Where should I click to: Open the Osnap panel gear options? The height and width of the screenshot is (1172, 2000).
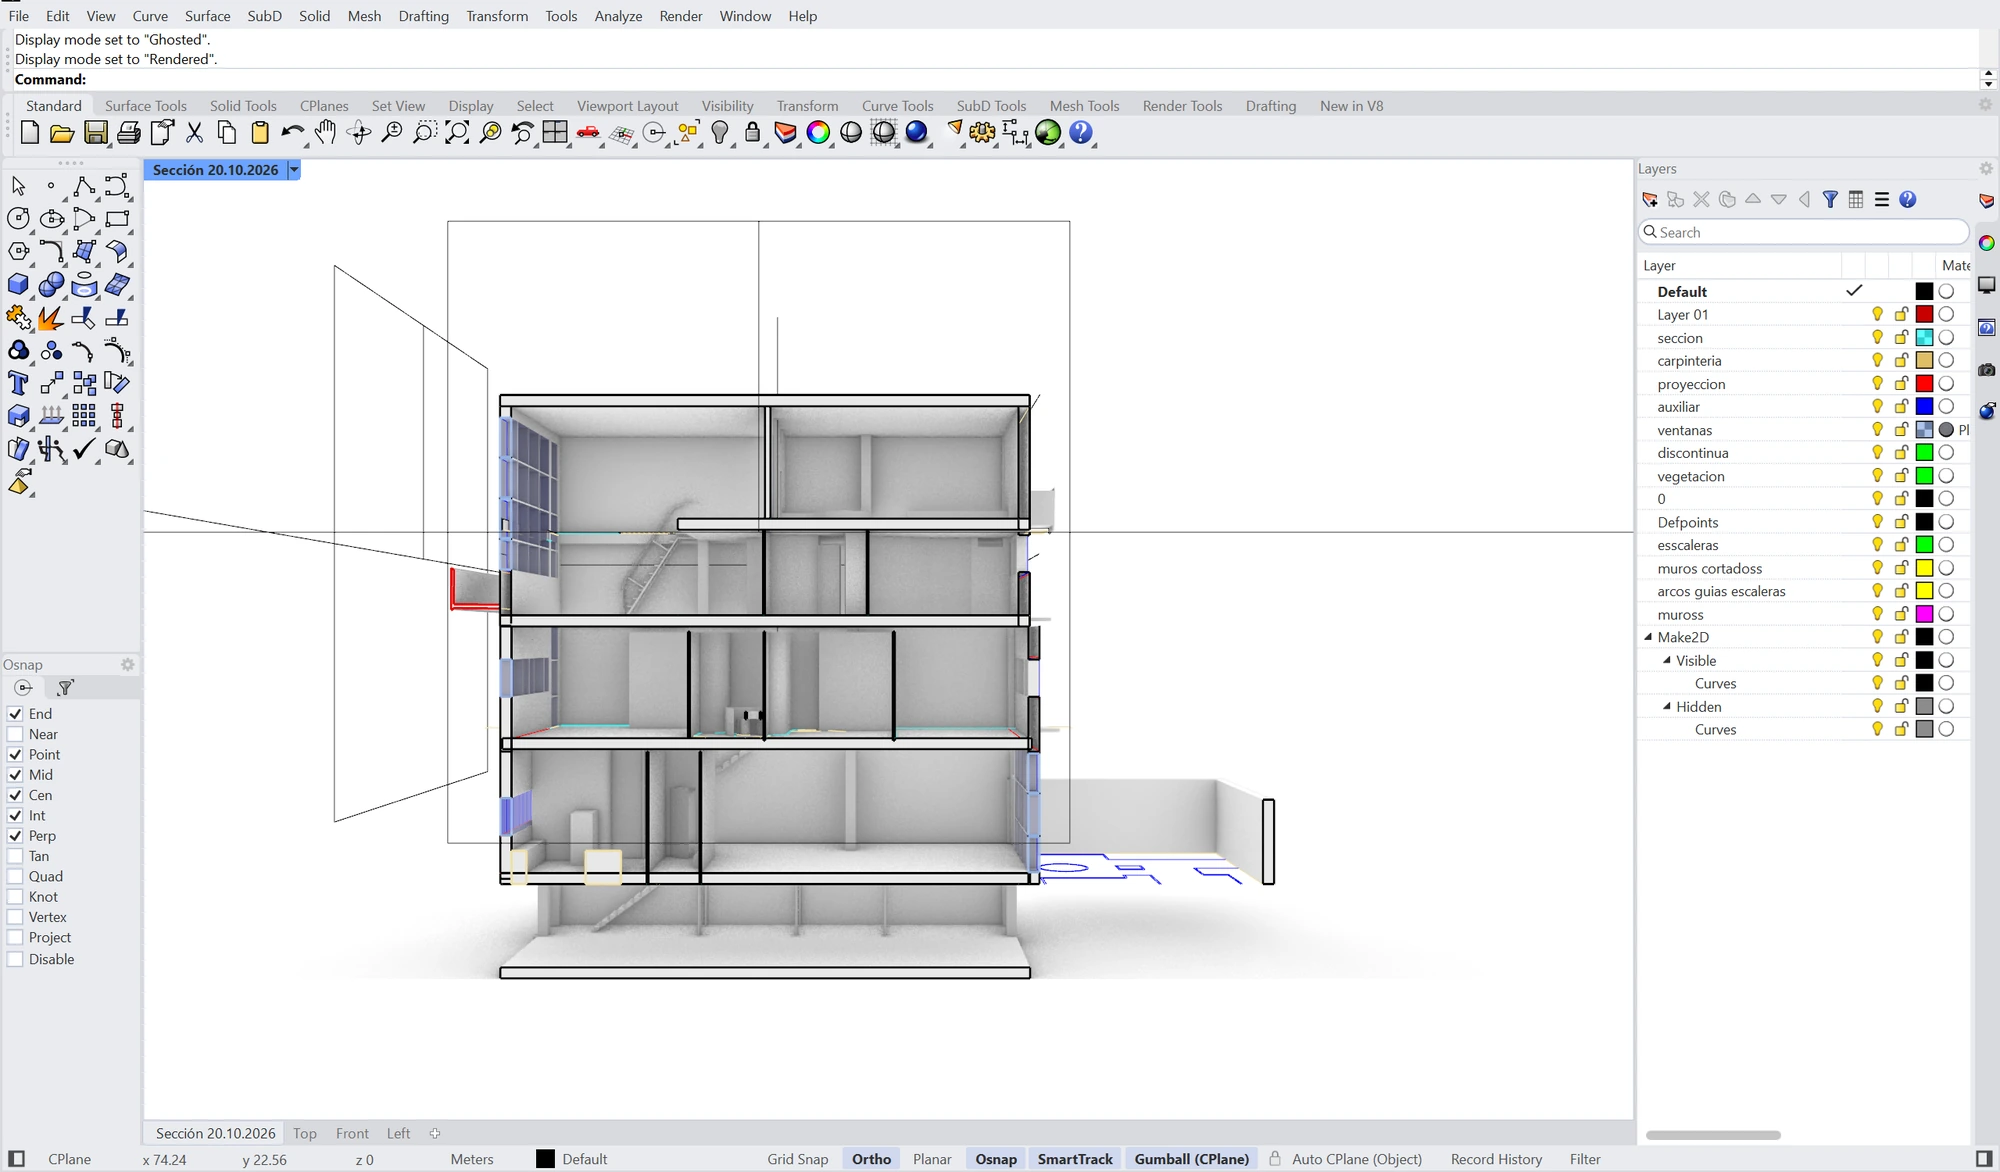point(128,665)
